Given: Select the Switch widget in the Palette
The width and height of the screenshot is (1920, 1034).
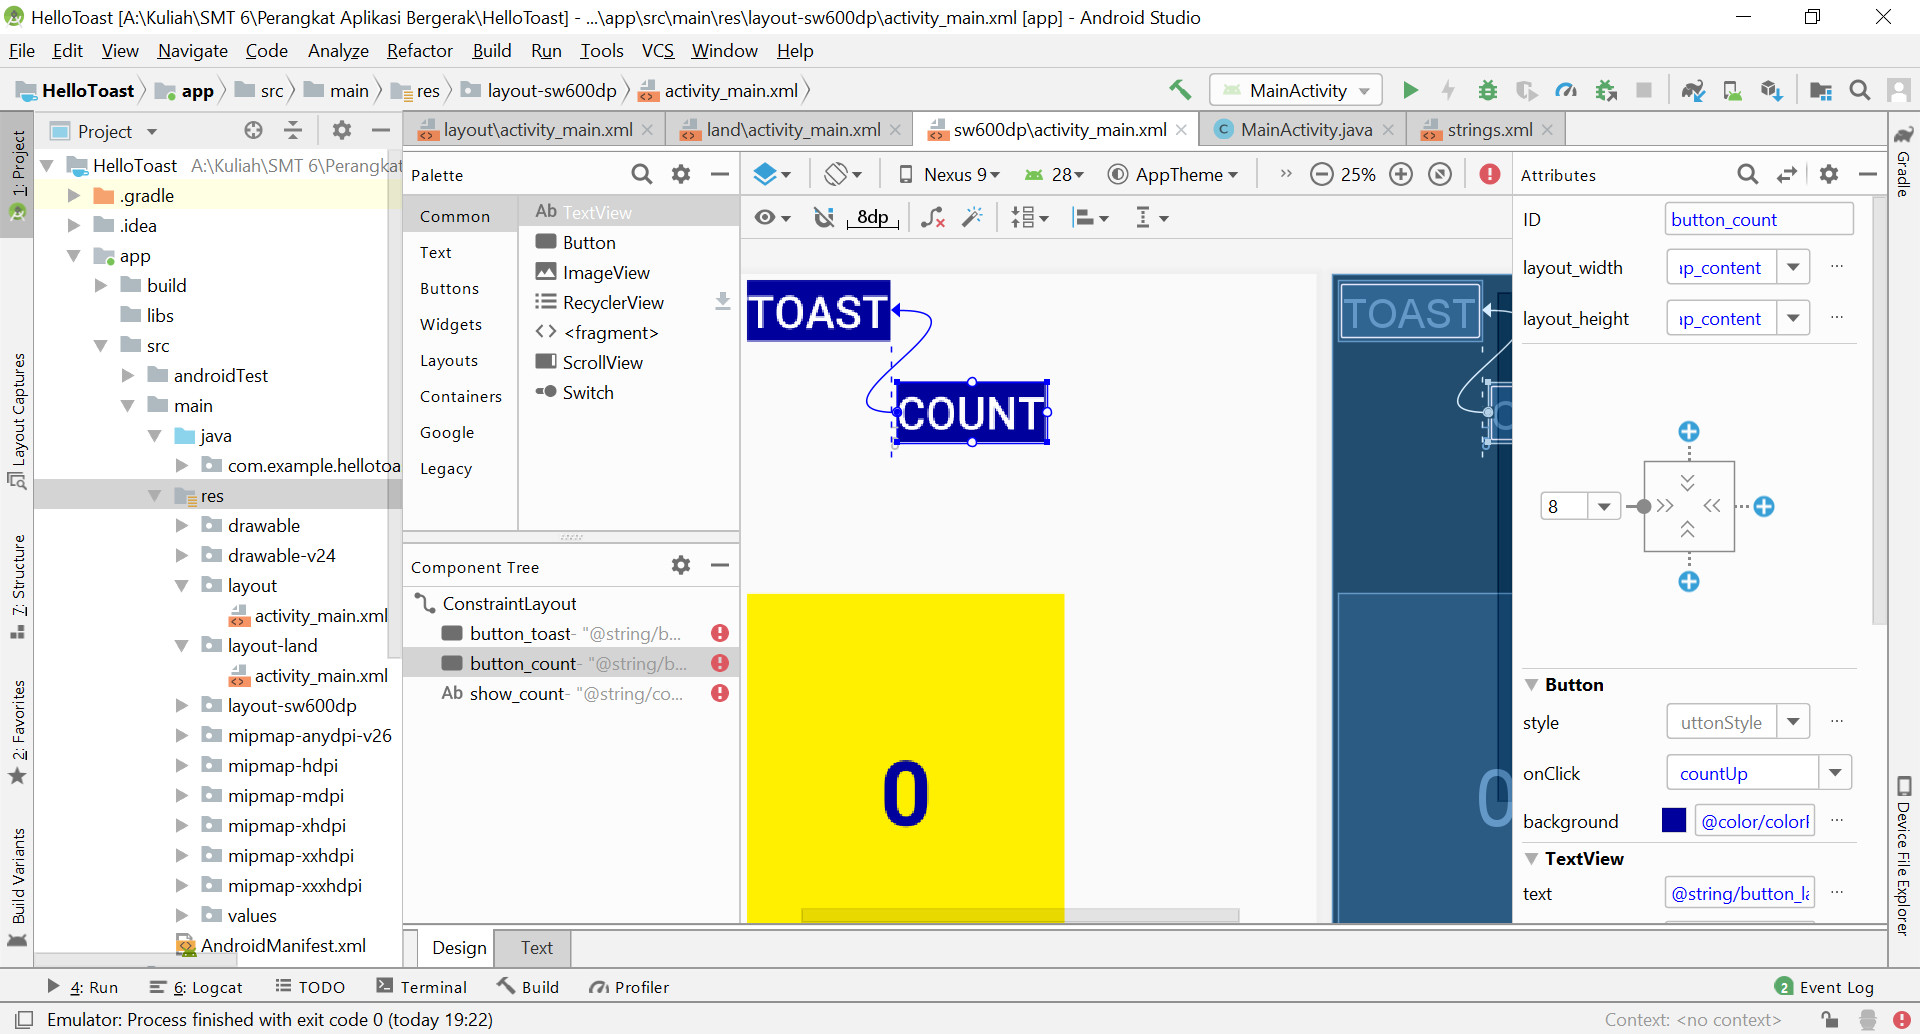Looking at the screenshot, I should [585, 392].
